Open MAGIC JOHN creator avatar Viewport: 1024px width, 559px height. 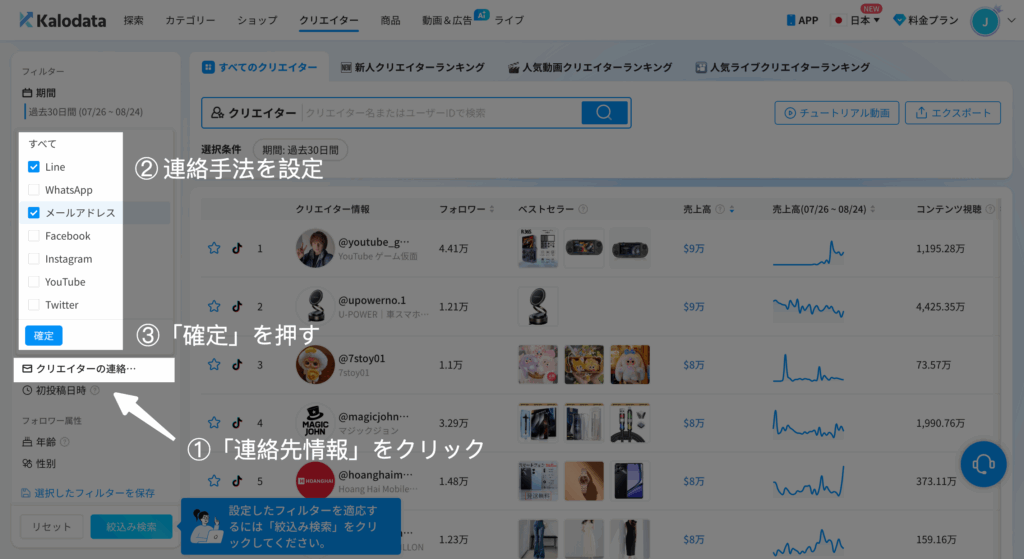315,423
